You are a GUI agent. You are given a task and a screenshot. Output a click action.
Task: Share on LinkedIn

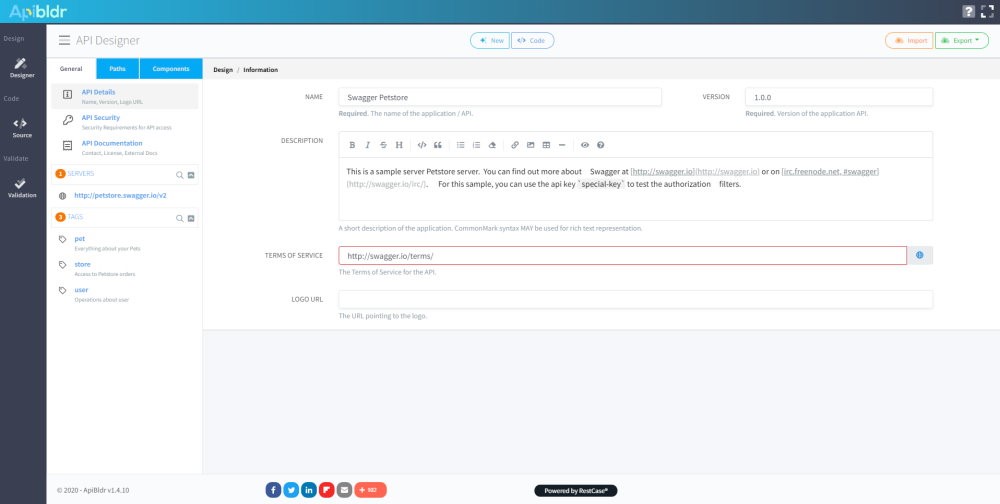(x=309, y=490)
